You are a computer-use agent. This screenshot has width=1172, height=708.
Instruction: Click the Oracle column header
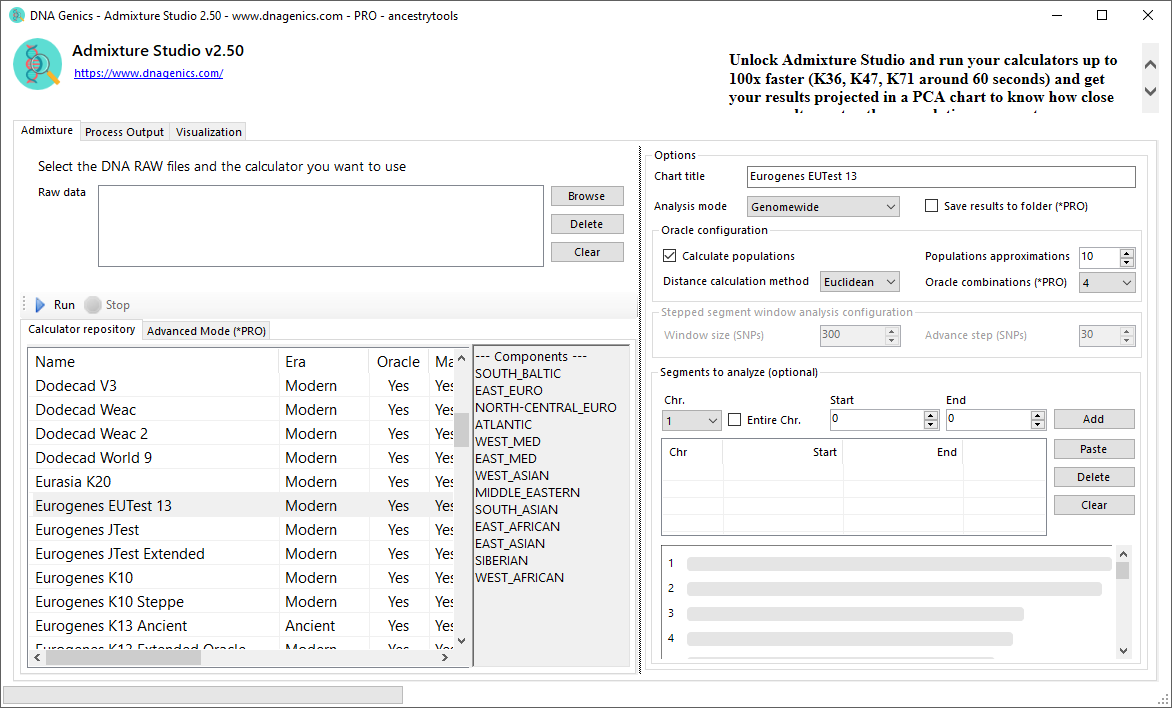pos(398,361)
